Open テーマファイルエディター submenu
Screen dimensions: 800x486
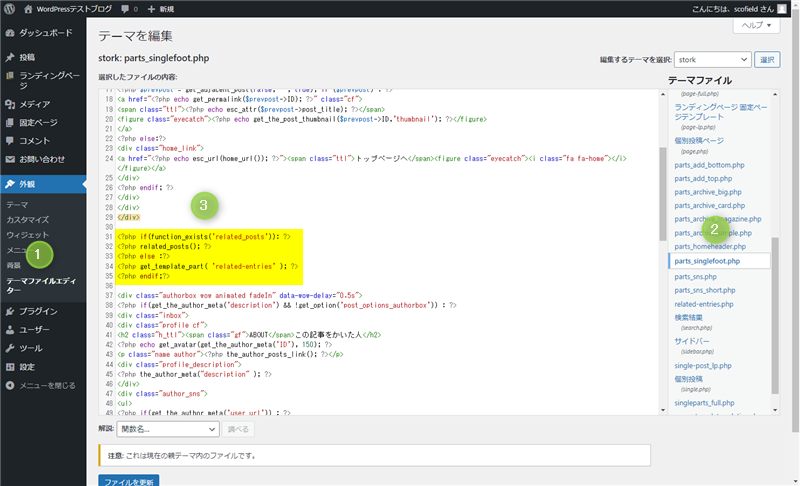(x=41, y=285)
